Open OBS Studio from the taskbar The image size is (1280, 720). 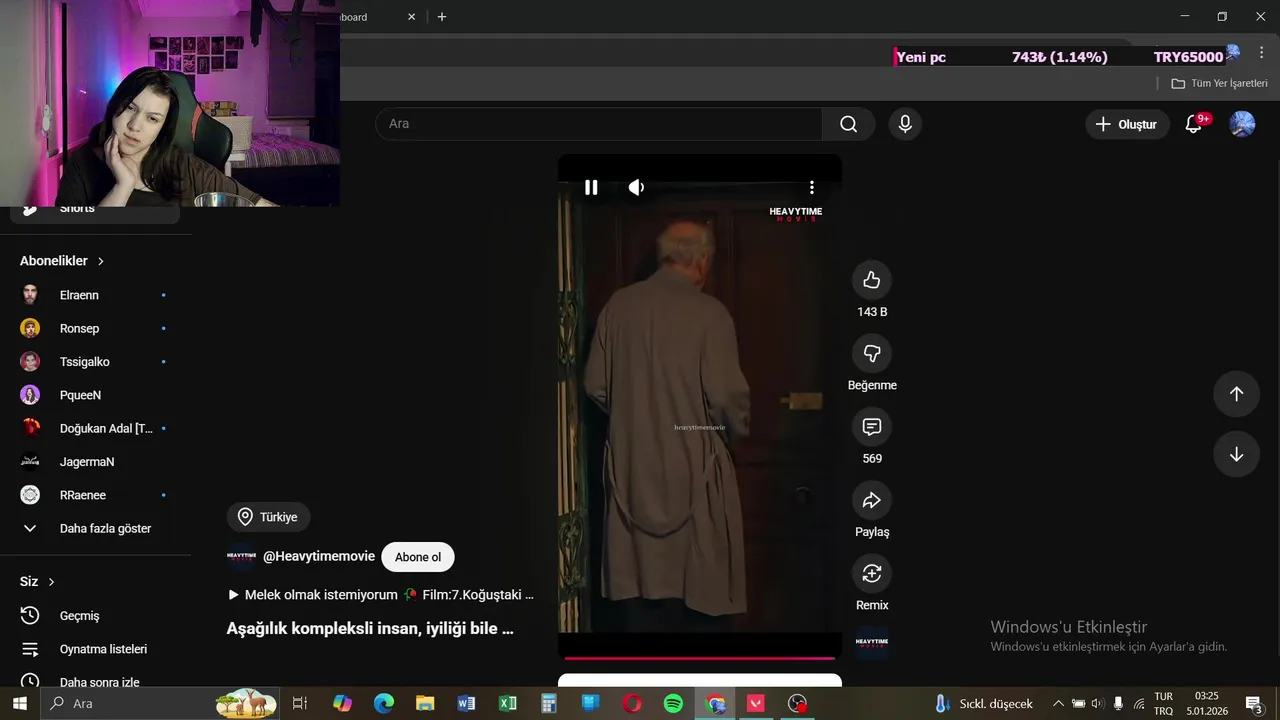click(797, 704)
